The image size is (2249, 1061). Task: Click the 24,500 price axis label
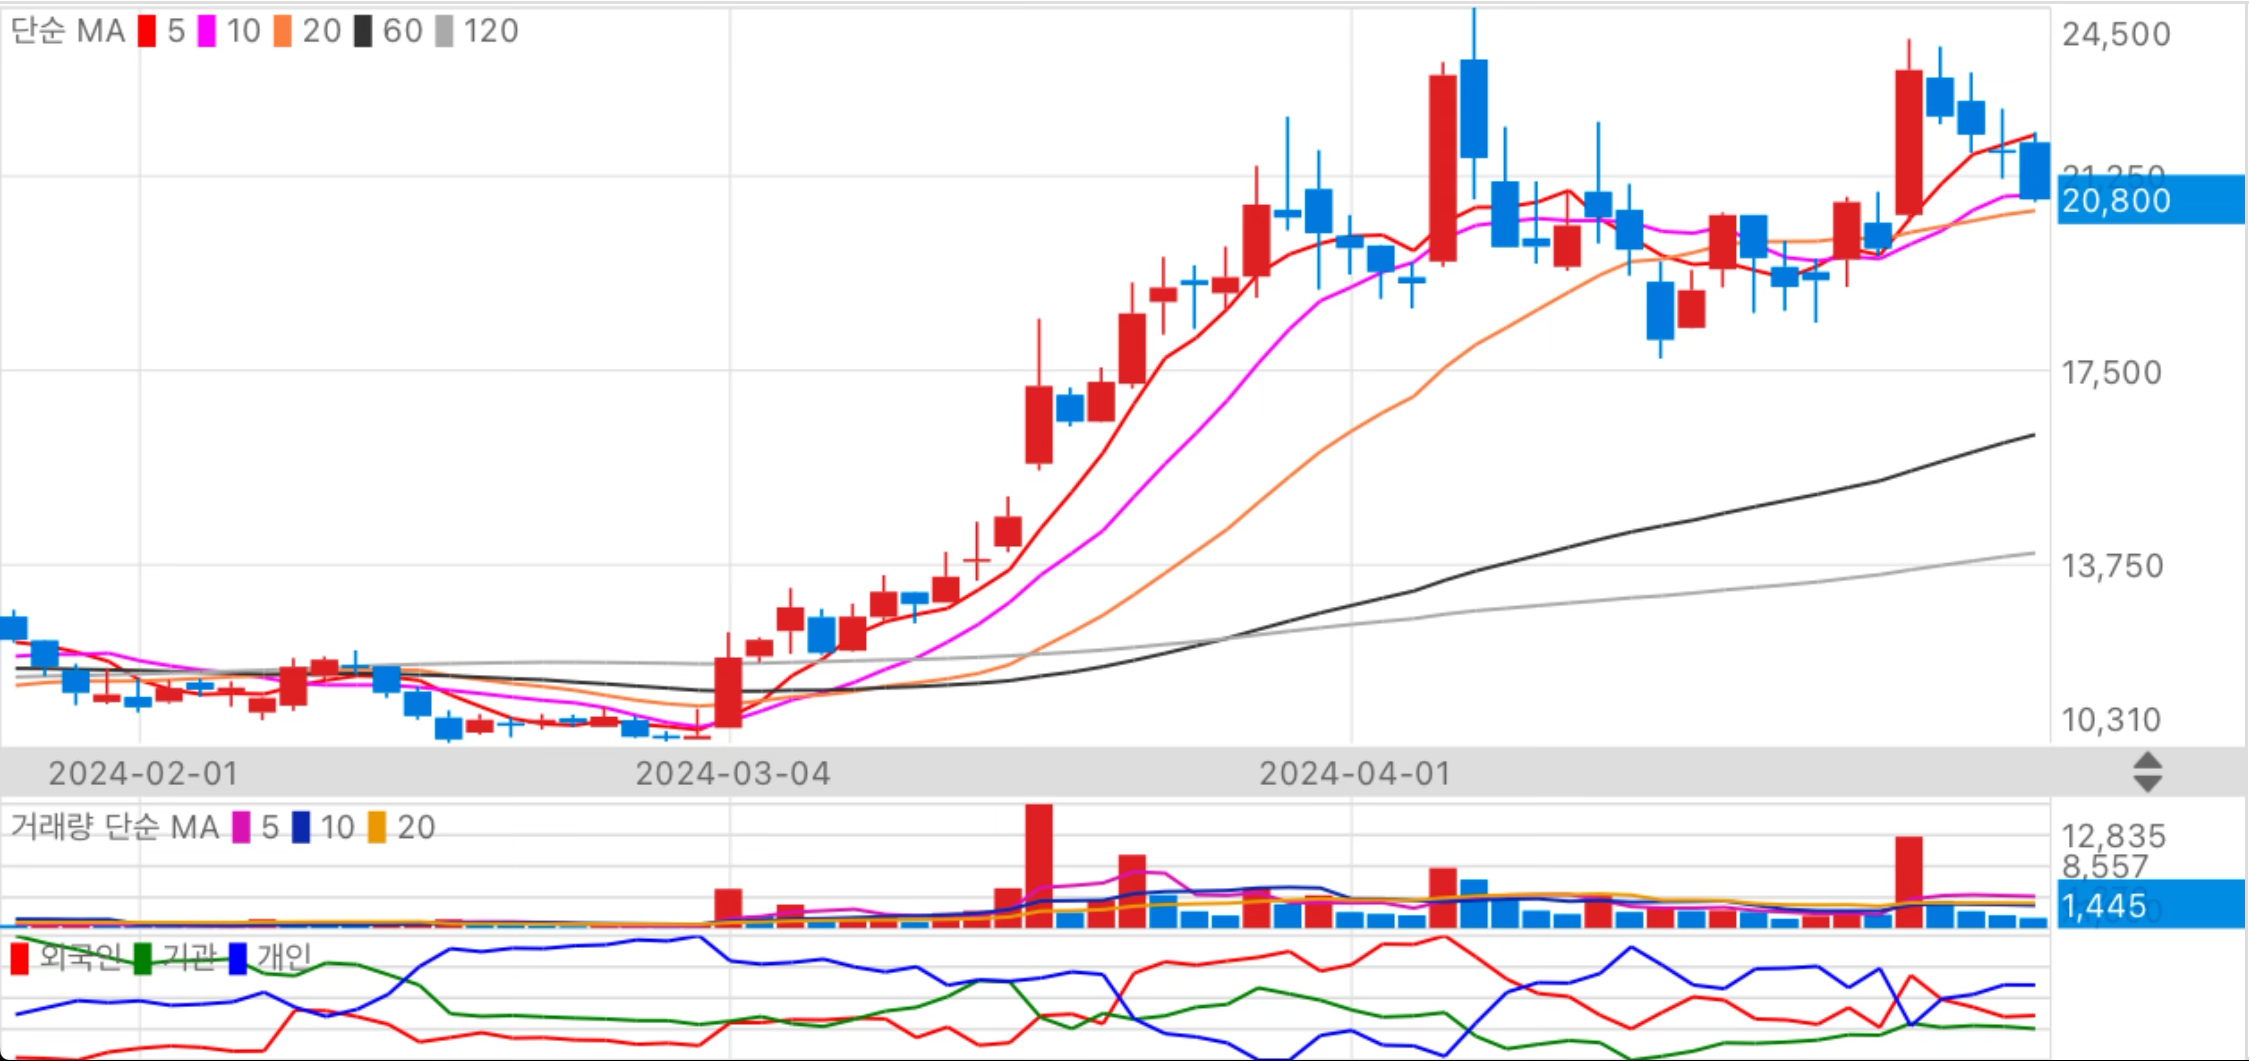coord(2116,34)
